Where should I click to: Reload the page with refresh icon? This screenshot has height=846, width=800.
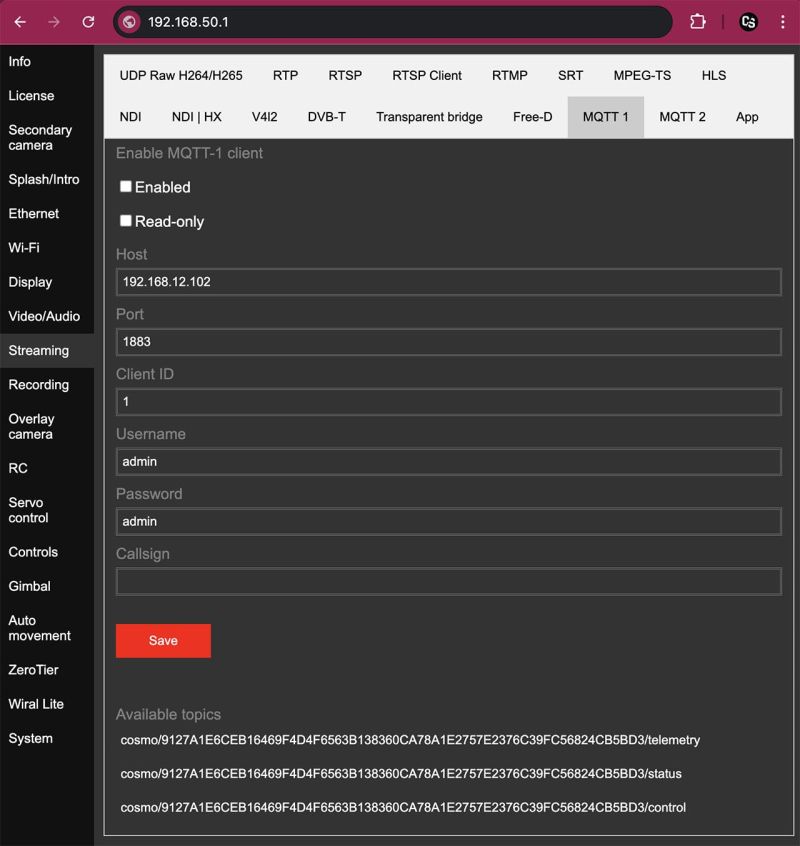[88, 21]
